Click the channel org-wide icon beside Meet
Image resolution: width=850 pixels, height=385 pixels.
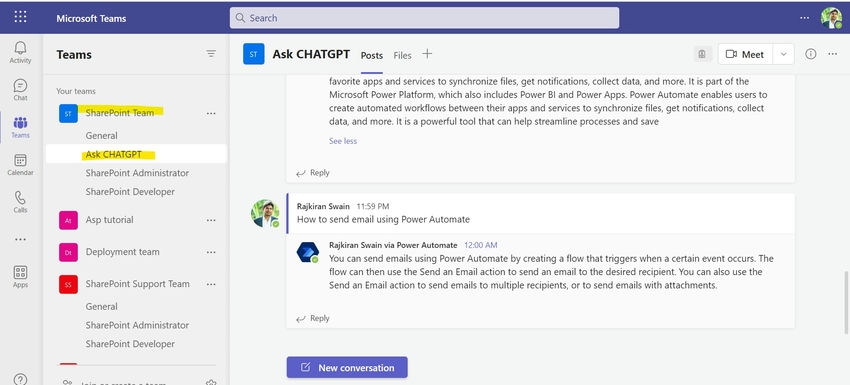coord(703,54)
